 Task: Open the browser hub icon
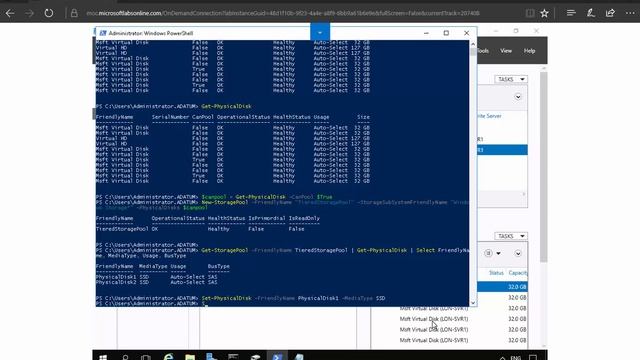(x=571, y=13)
